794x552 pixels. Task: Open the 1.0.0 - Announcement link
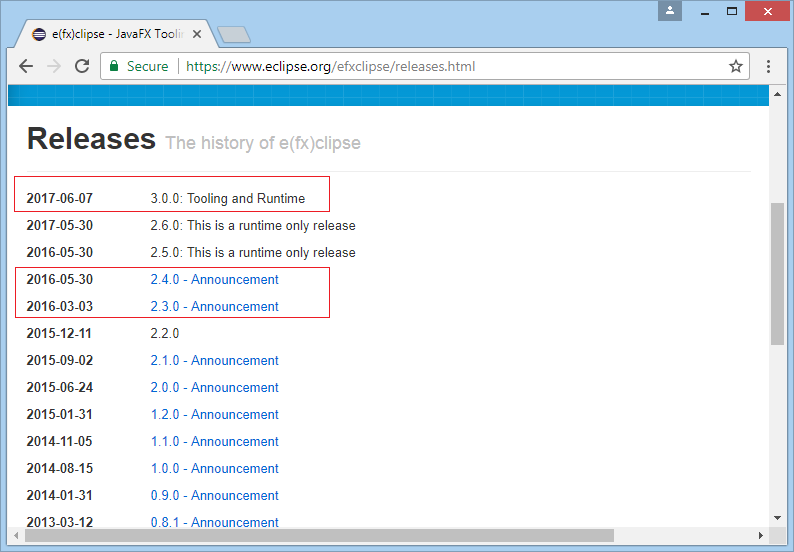point(215,468)
